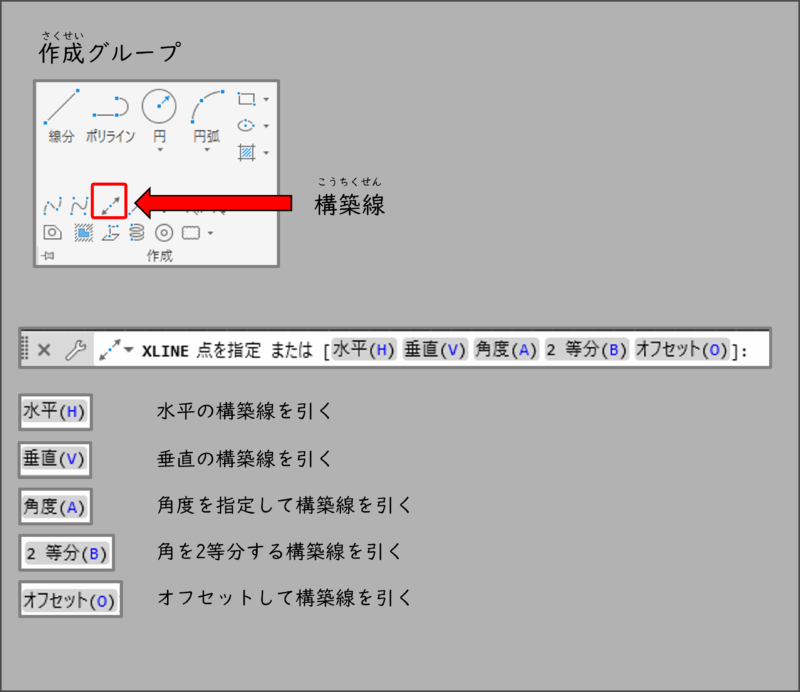Click the 作成グループ heading
800x692 pixels.
click(x=110, y=53)
